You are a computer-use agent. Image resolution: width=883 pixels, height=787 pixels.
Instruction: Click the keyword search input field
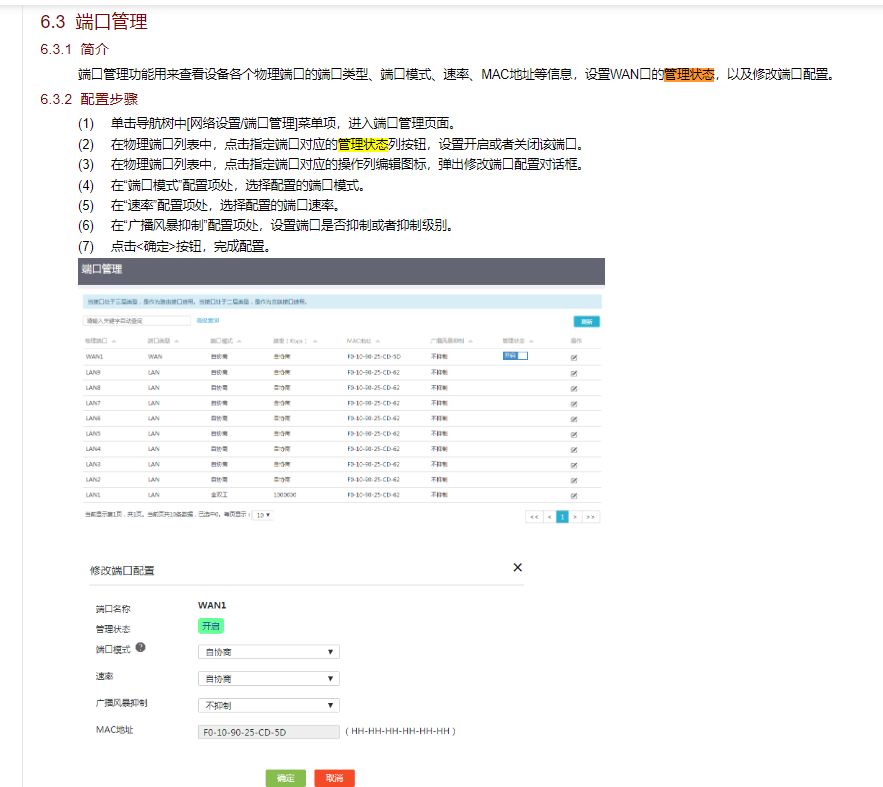point(137,321)
